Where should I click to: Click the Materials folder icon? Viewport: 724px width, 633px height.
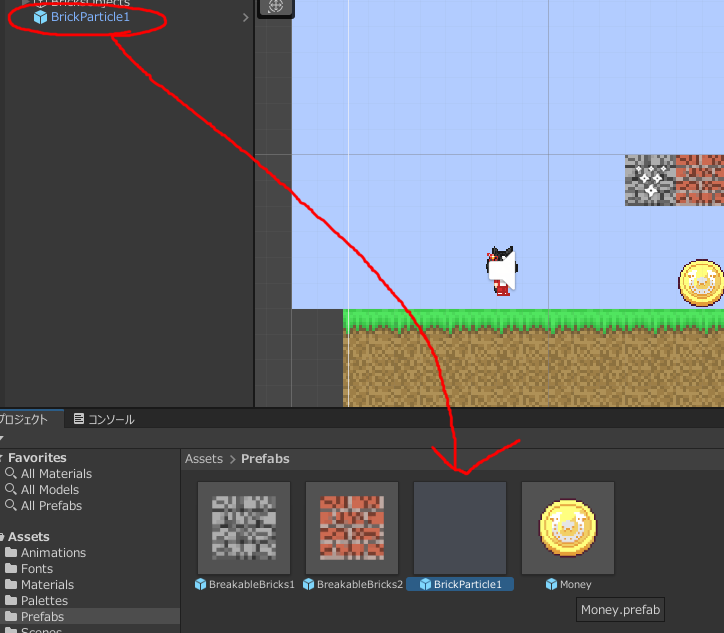pyautogui.click(x=11, y=584)
